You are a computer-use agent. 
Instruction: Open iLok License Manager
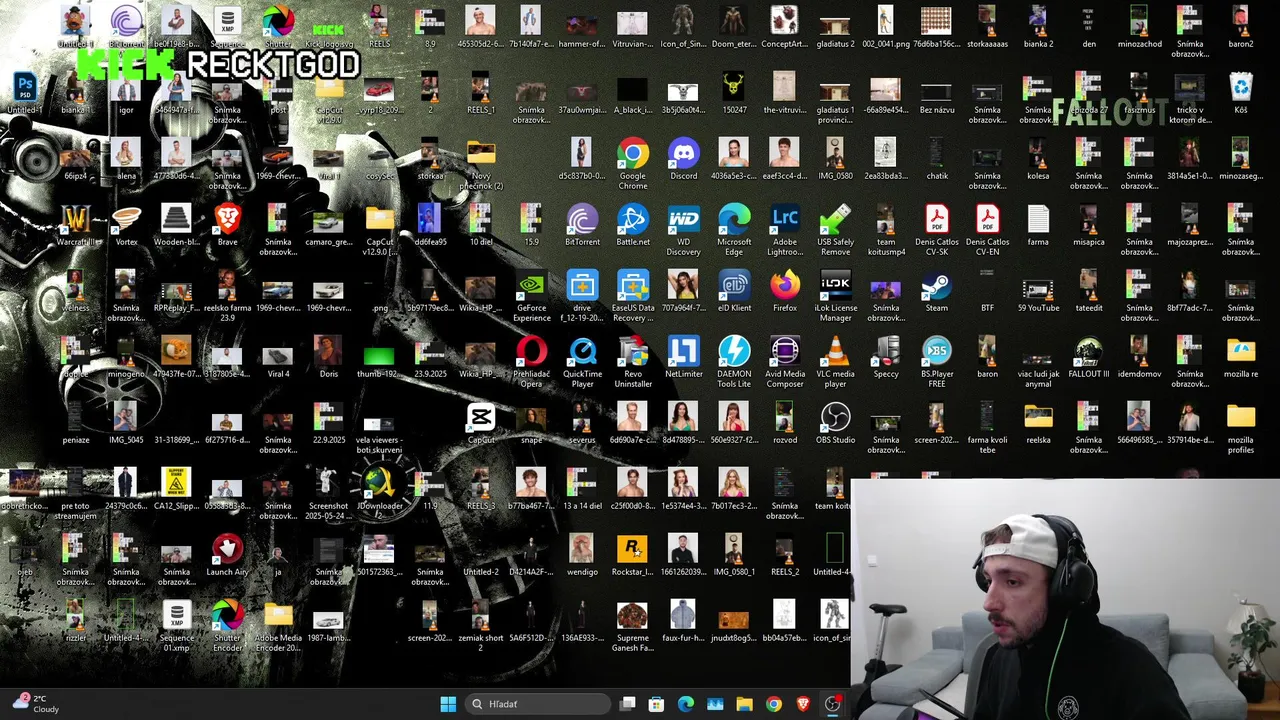click(835, 297)
